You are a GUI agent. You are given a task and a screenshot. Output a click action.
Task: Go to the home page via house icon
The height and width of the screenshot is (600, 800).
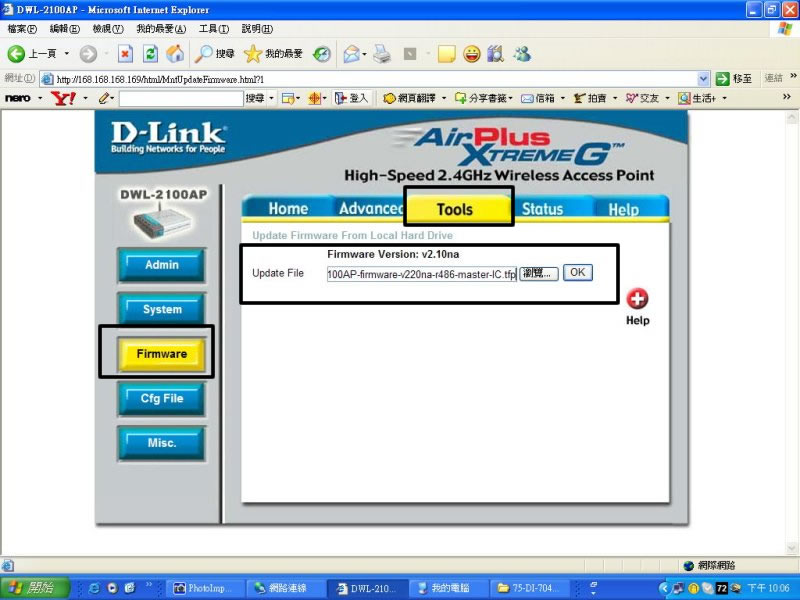coord(175,54)
